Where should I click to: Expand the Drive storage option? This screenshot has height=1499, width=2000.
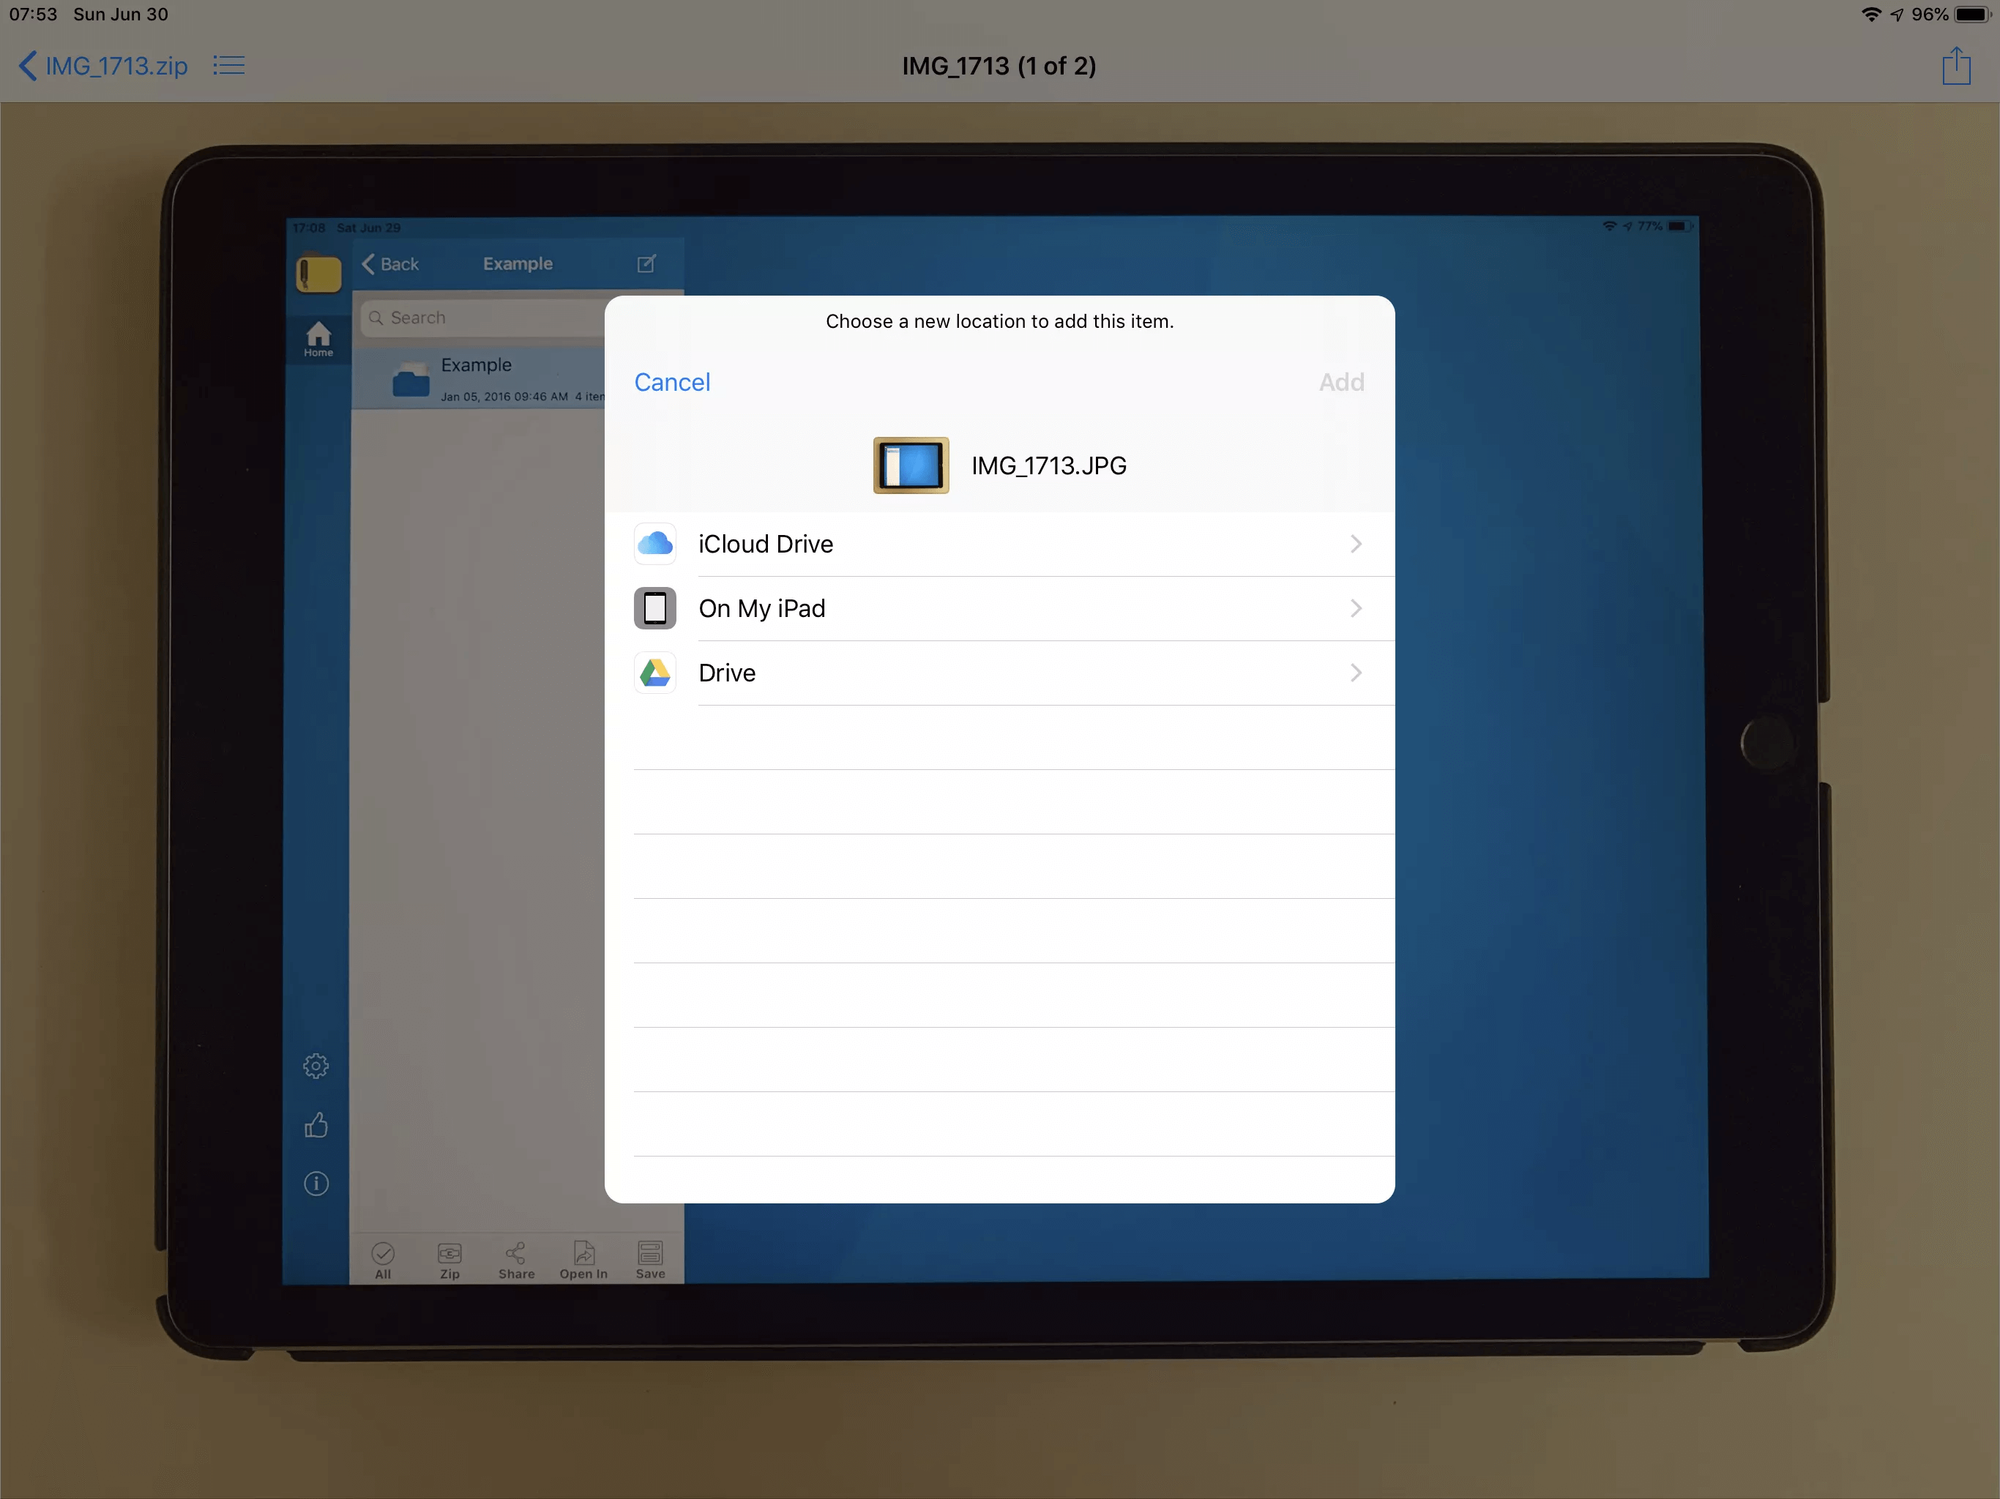click(x=1353, y=672)
